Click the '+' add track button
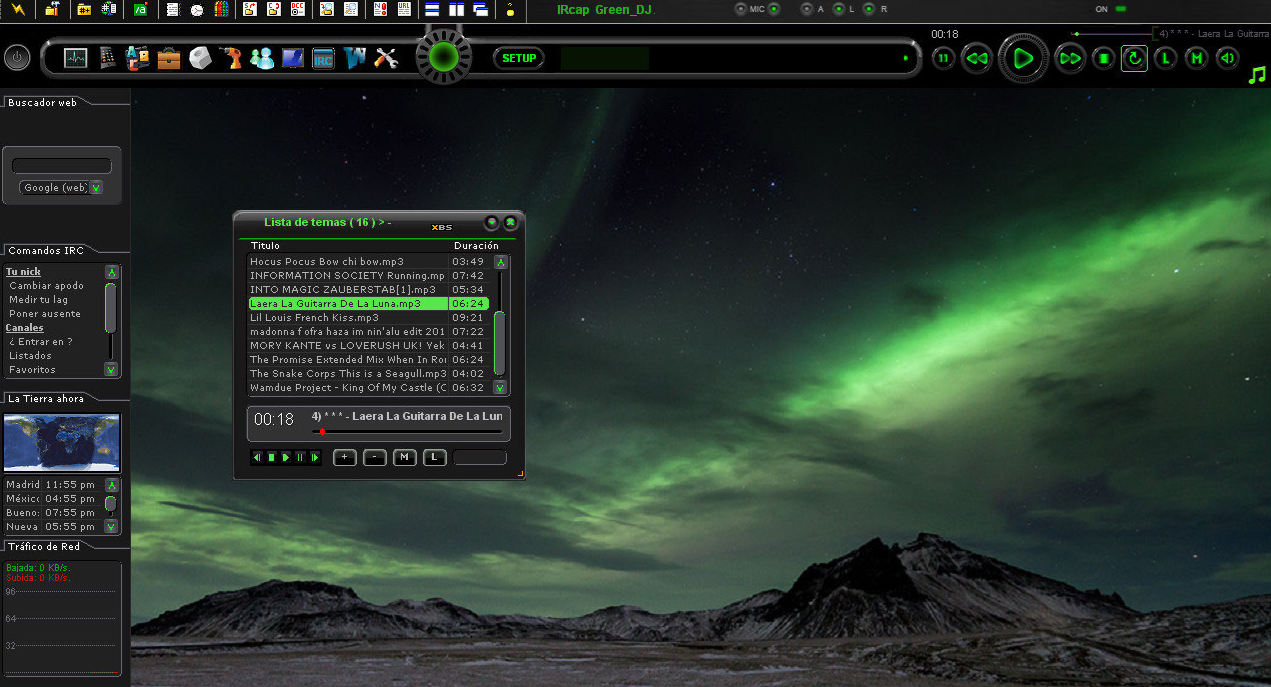 [x=344, y=457]
